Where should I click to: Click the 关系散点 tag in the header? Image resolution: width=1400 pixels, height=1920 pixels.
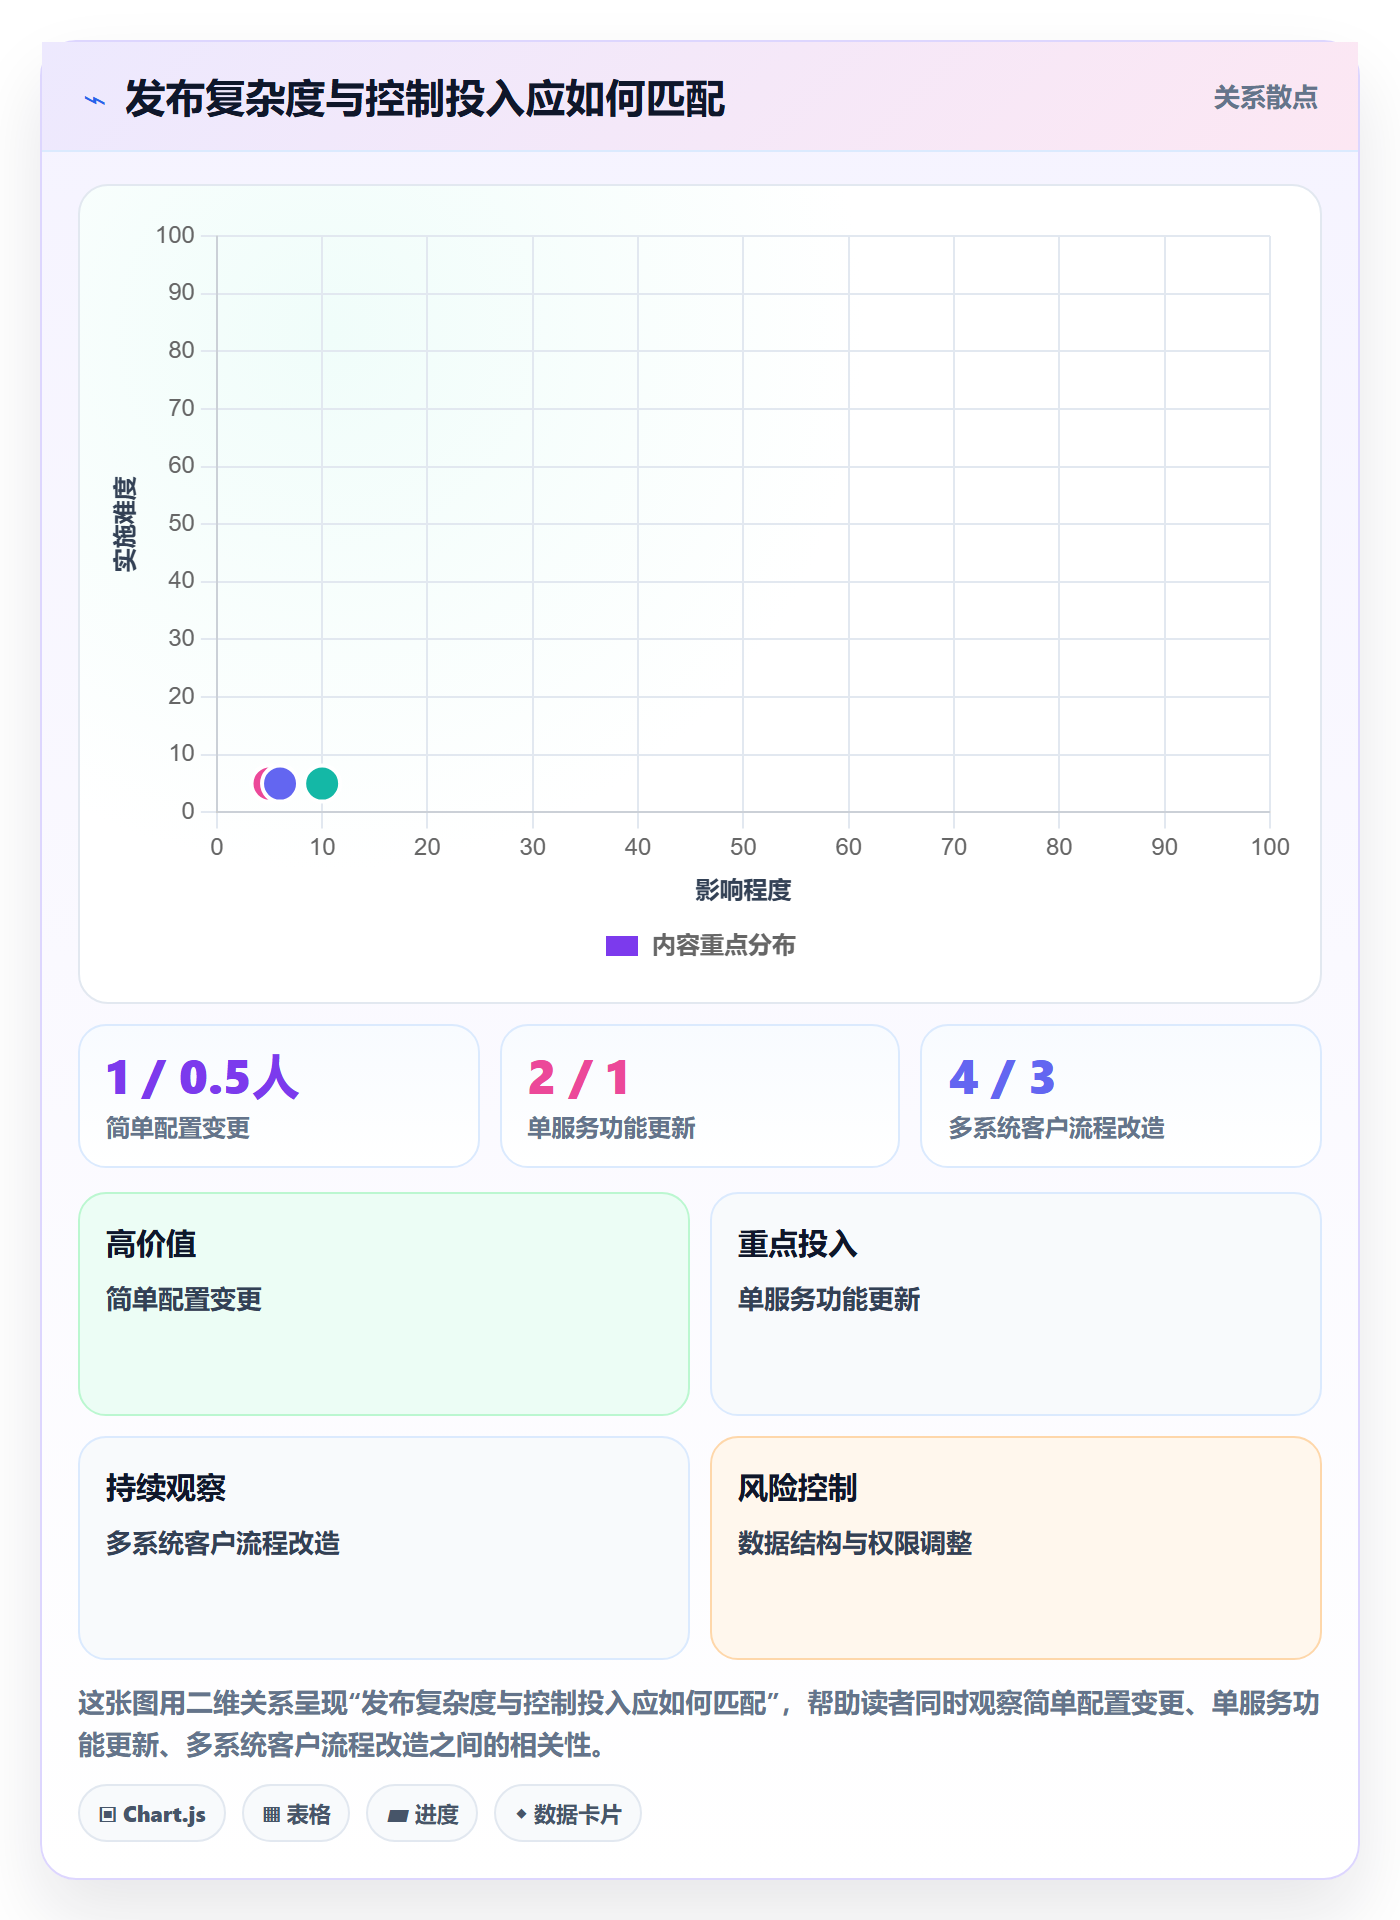(x=1265, y=98)
